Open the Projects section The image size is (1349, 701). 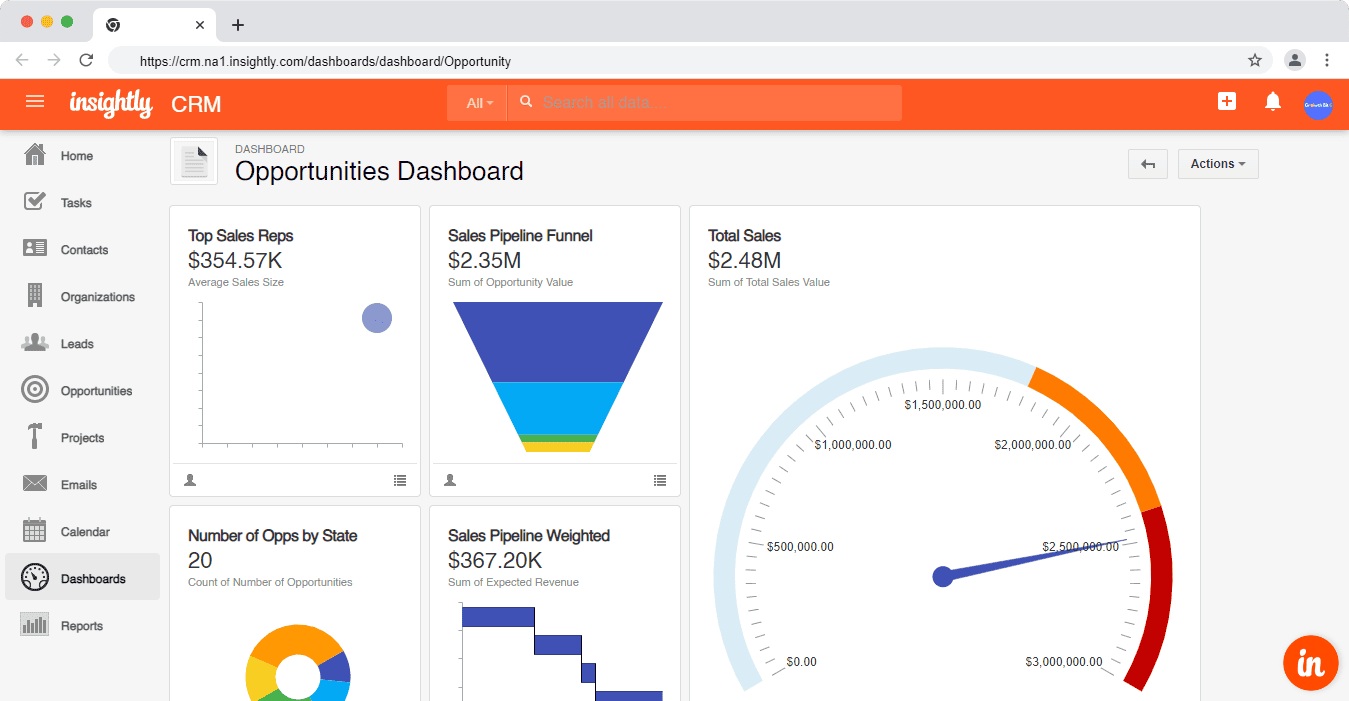click(80, 437)
